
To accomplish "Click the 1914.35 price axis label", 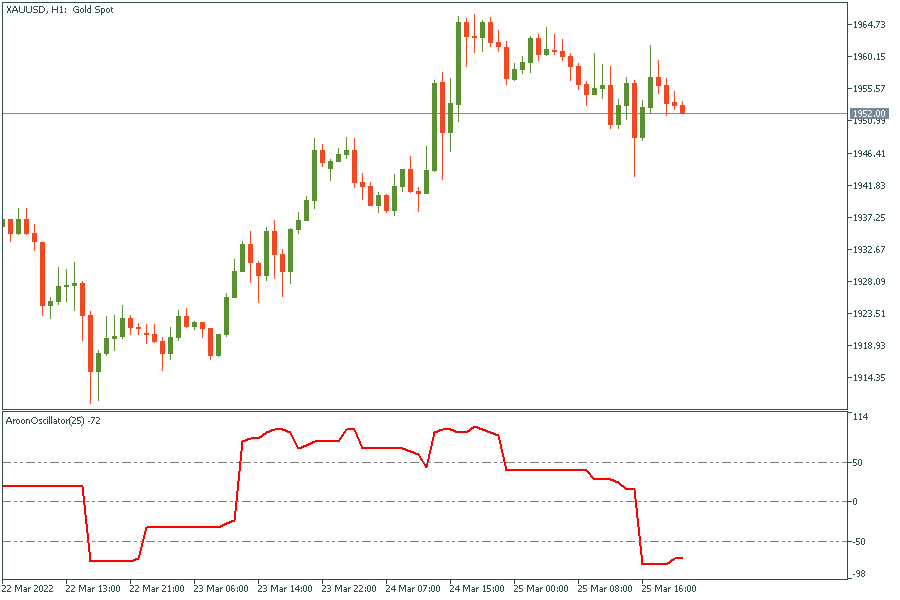I will pyautogui.click(x=868, y=377).
